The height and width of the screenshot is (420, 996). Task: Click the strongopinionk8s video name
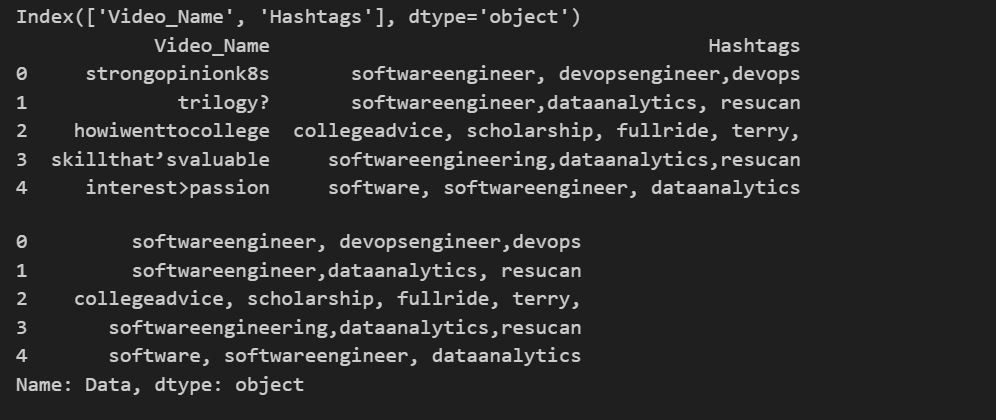(x=177, y=74)
